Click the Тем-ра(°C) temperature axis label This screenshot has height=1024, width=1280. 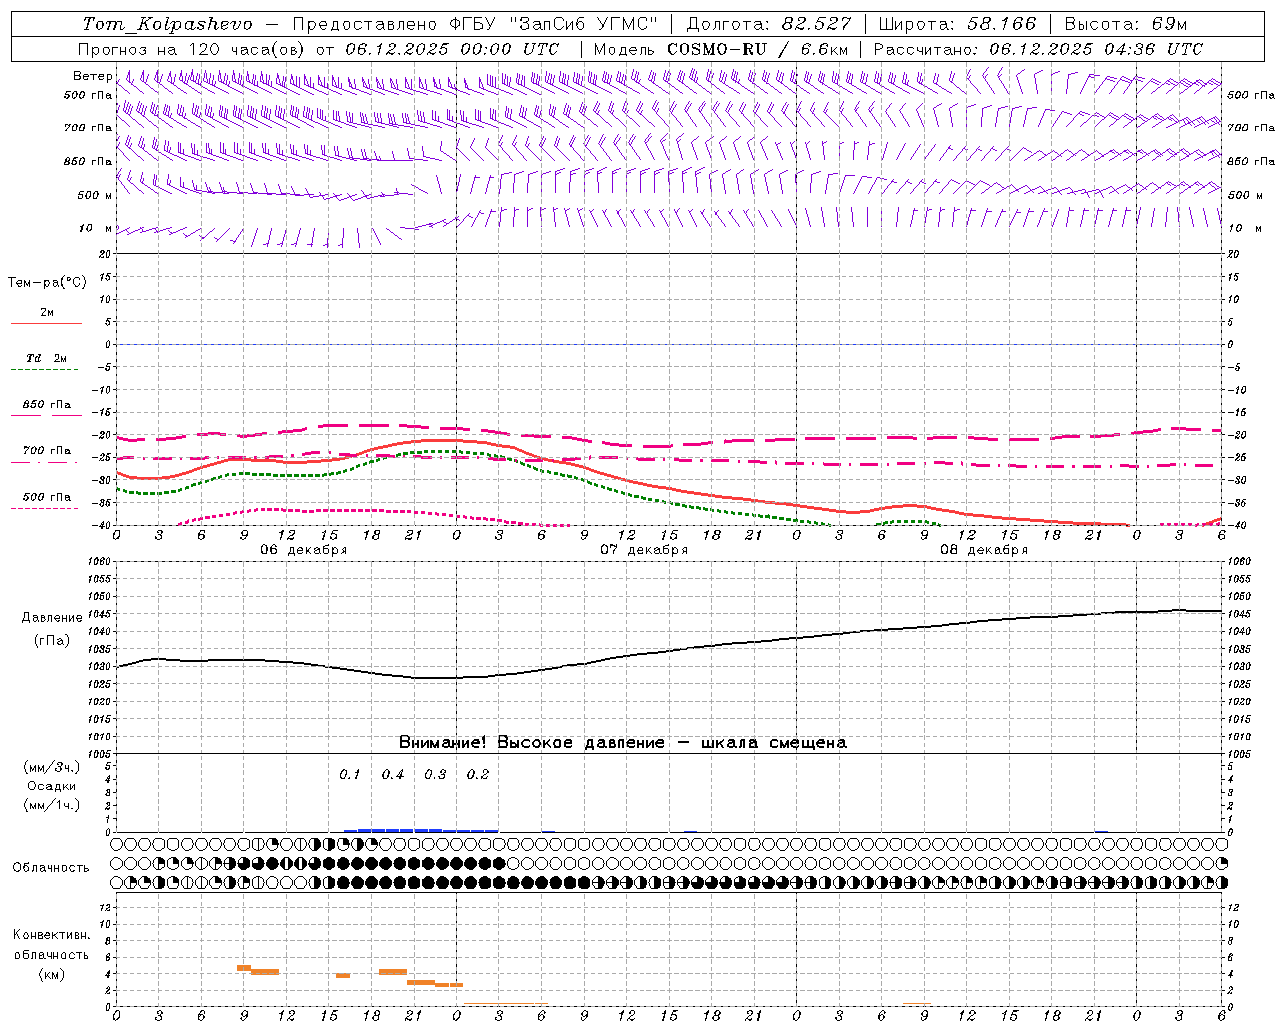click(x=47, y=283)
